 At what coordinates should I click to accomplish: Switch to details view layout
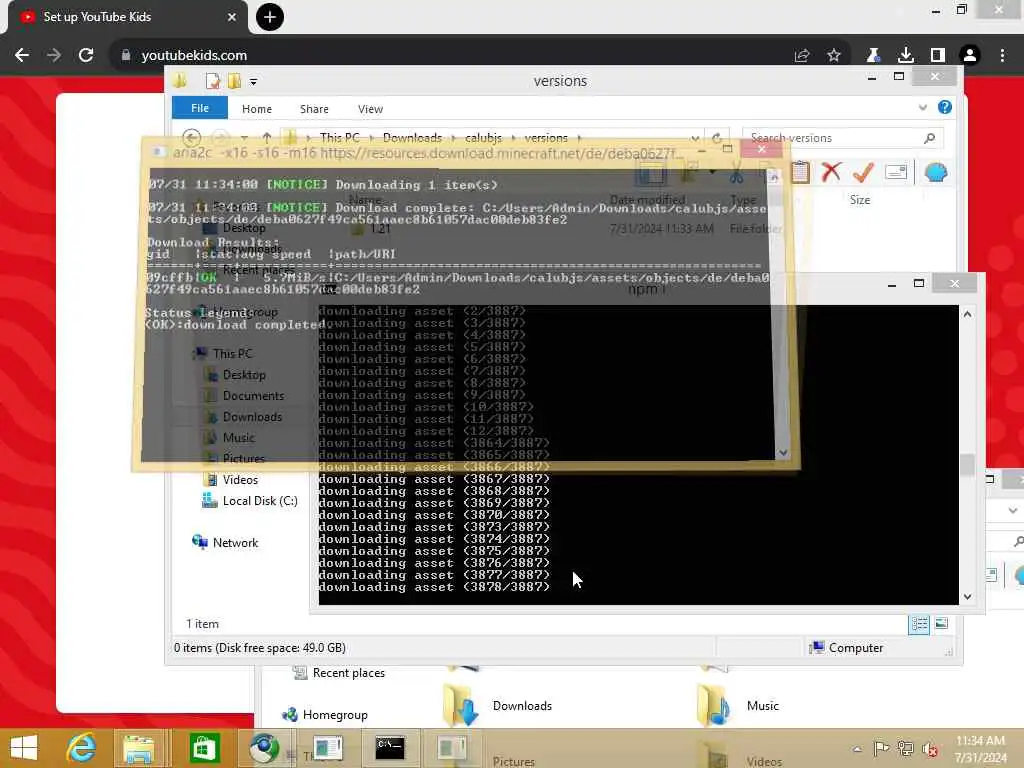pos(919,624)
